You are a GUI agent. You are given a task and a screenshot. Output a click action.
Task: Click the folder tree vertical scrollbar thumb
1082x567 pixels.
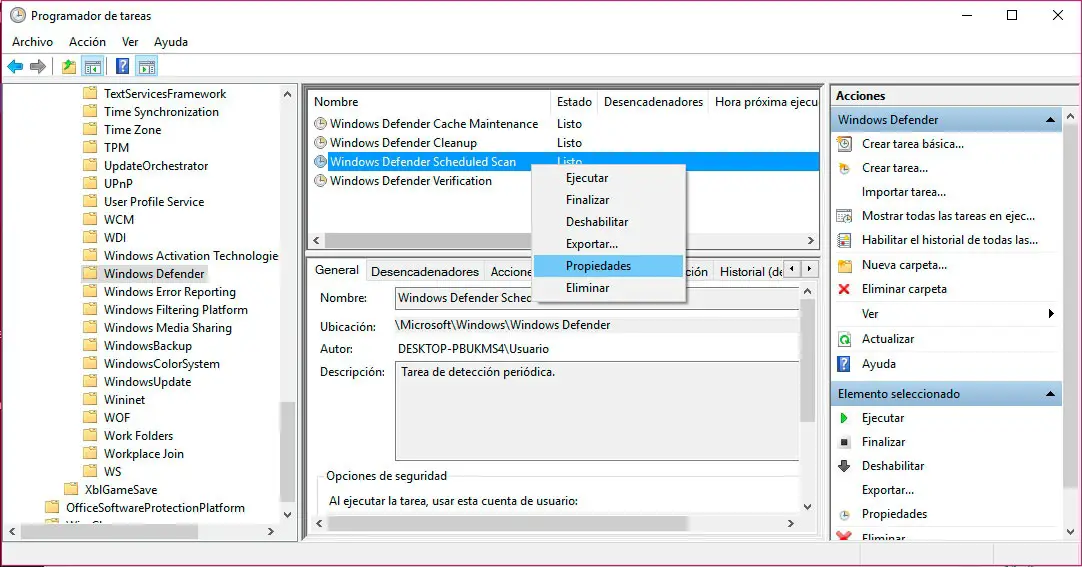(288, 452)
